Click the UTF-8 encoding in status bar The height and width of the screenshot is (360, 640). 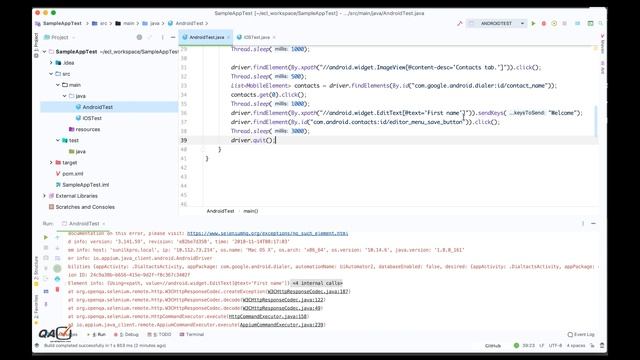pos(555,345)
